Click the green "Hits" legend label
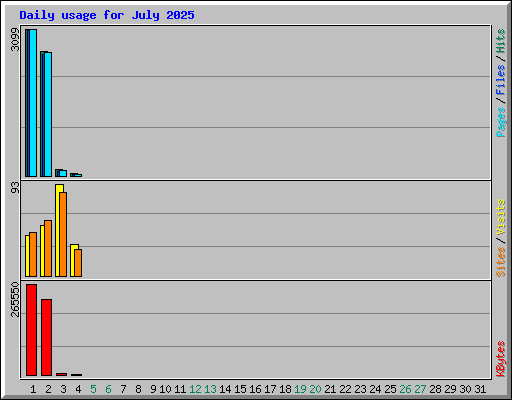This screenshot has width=512, height=400. [x=501, y=41]
